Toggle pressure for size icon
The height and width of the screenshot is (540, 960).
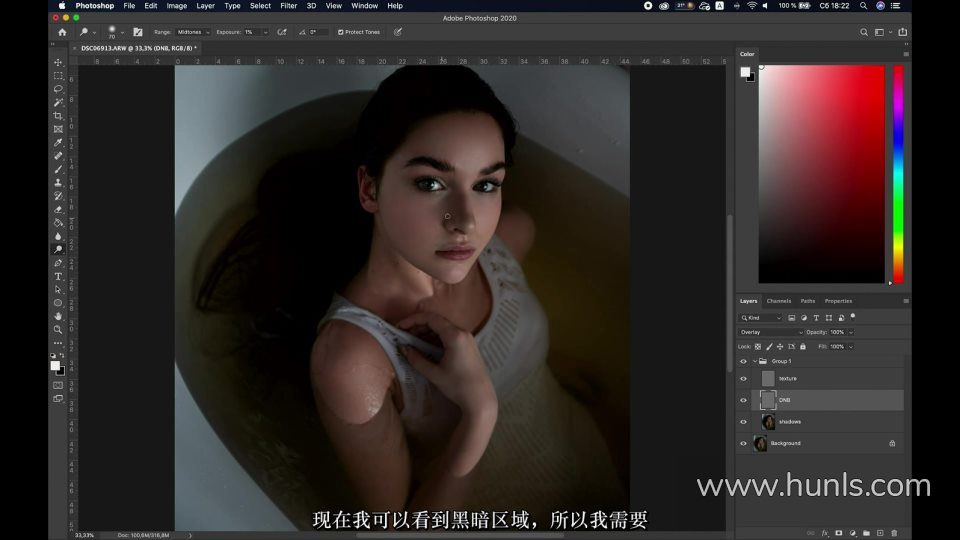[398, 32]
